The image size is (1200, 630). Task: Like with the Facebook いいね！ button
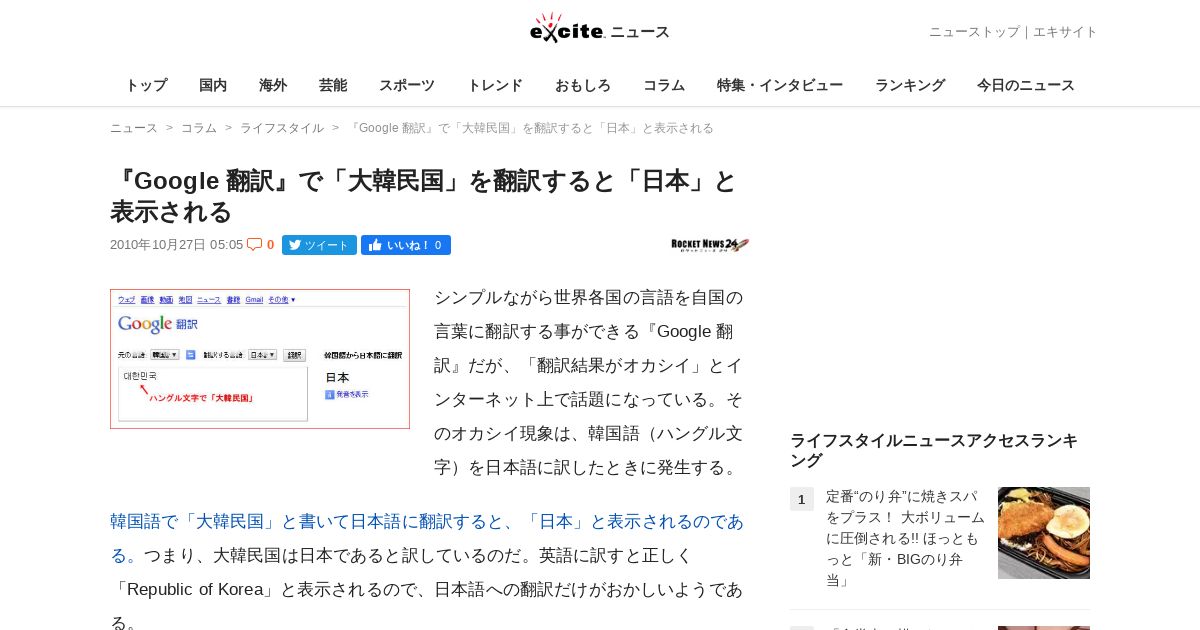(406, 245)
